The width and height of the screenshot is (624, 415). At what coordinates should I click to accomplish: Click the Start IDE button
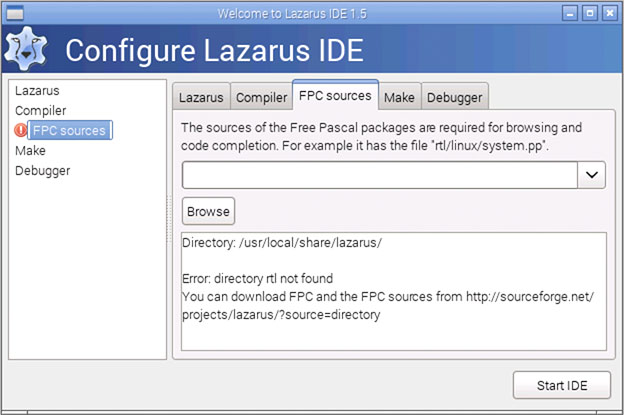(x=562, y=385)
